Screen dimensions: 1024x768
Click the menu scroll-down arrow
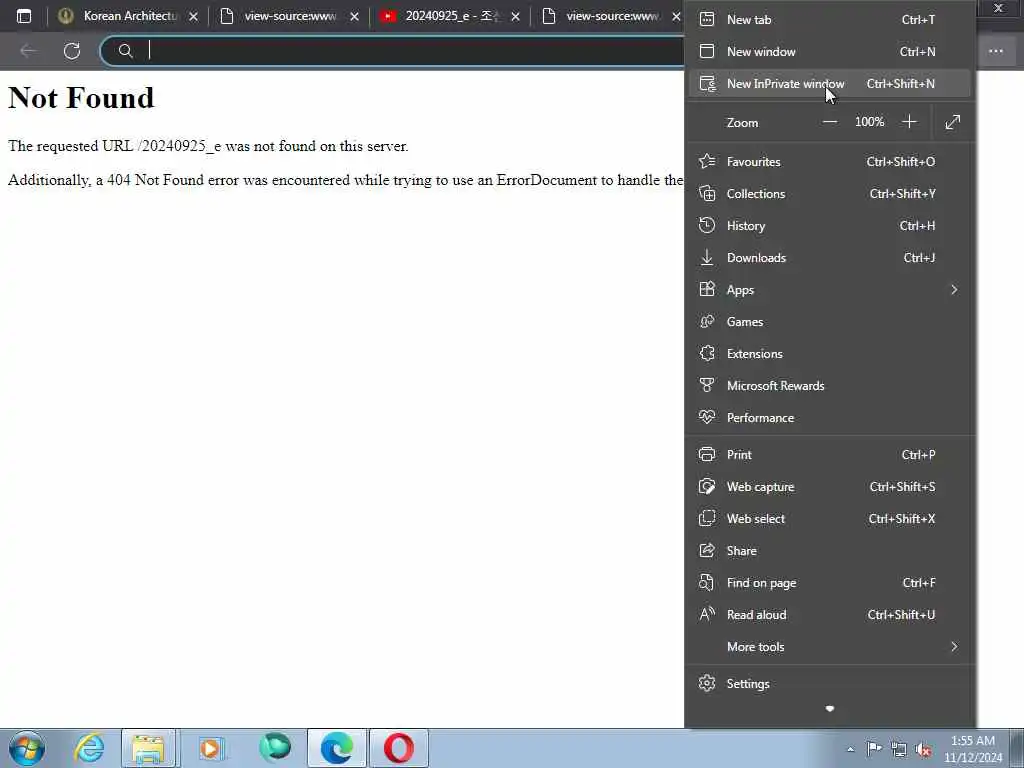829,709
